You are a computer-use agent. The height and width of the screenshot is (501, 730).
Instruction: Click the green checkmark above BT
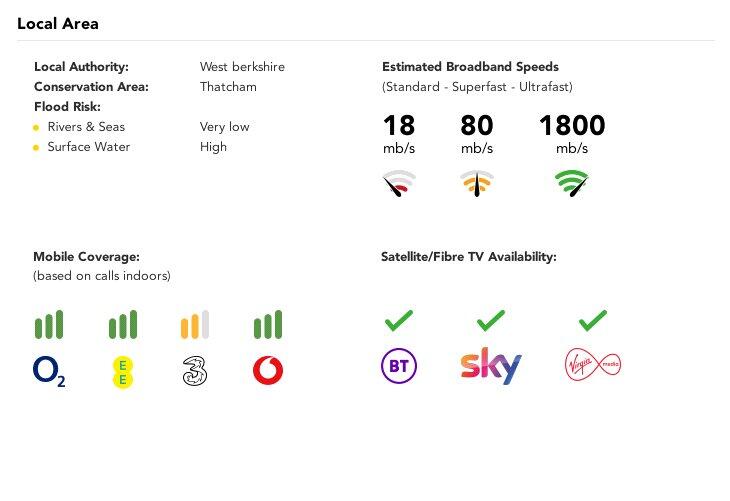coord(398,321)
